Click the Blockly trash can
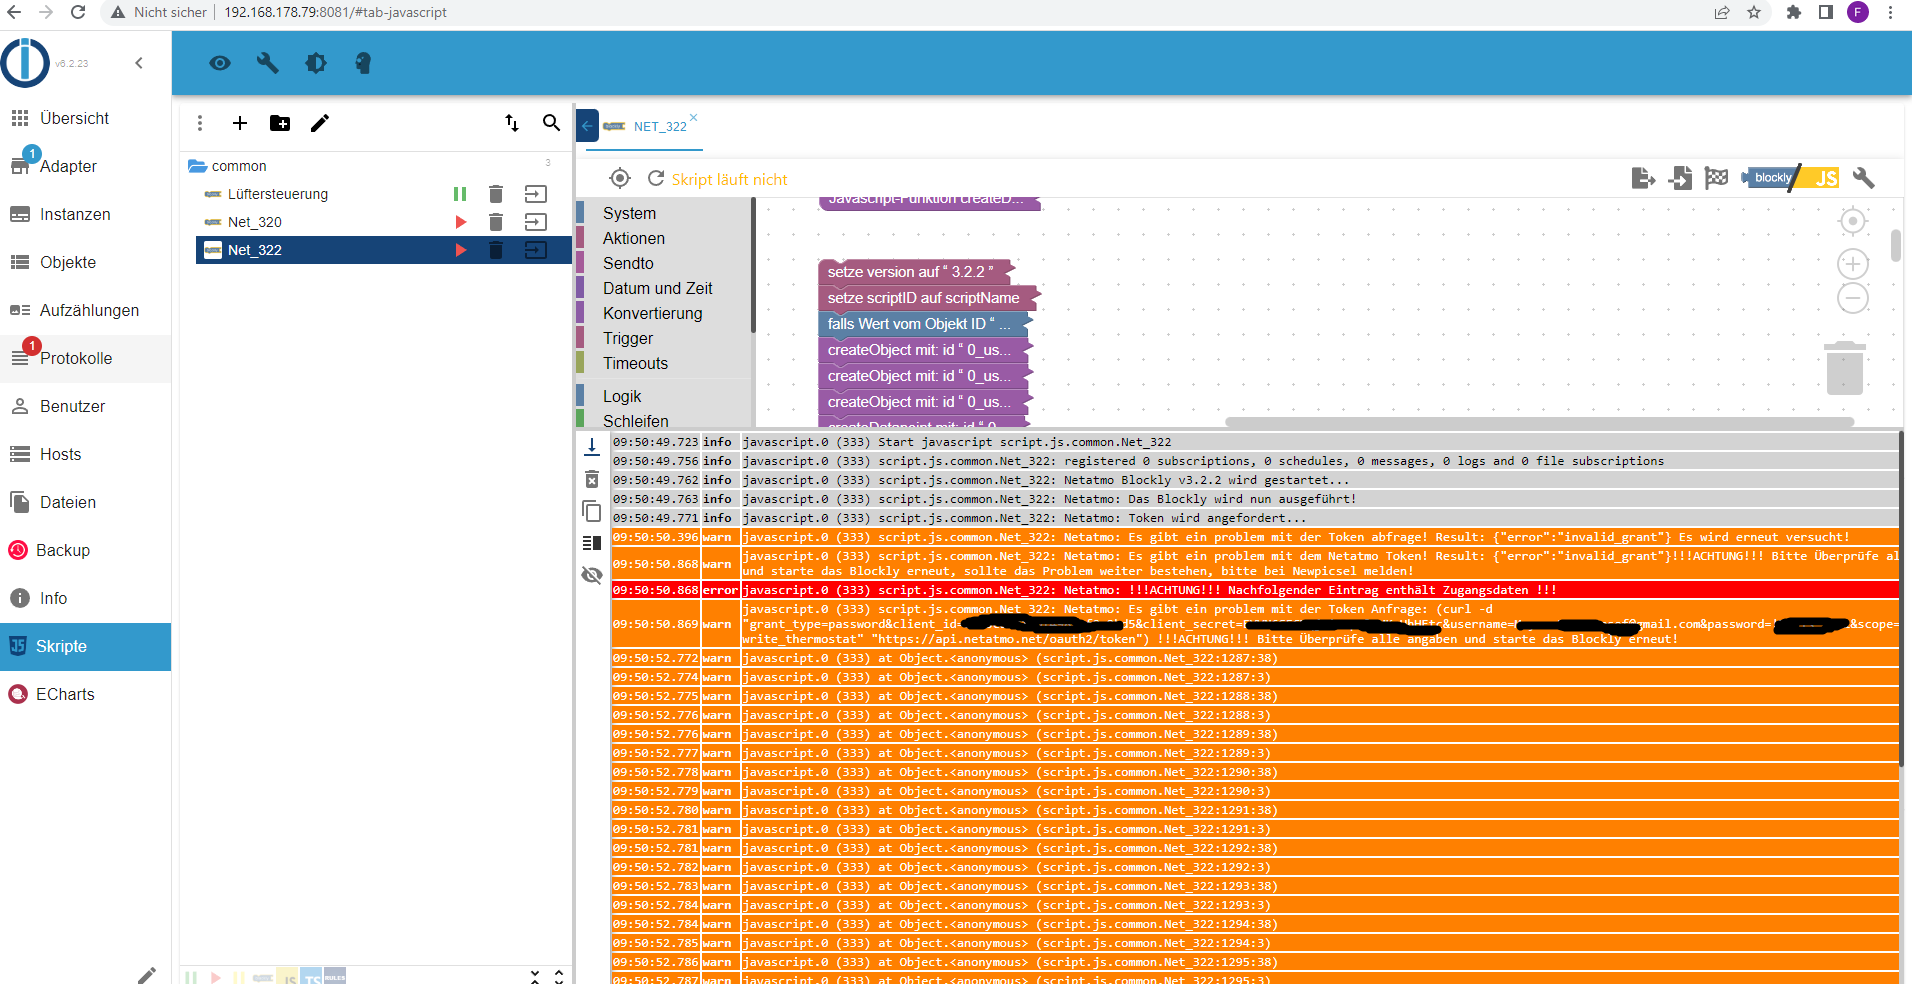Image resolution: width=1912 pixels, height=984 pixels. click(x=1845, y=368)
